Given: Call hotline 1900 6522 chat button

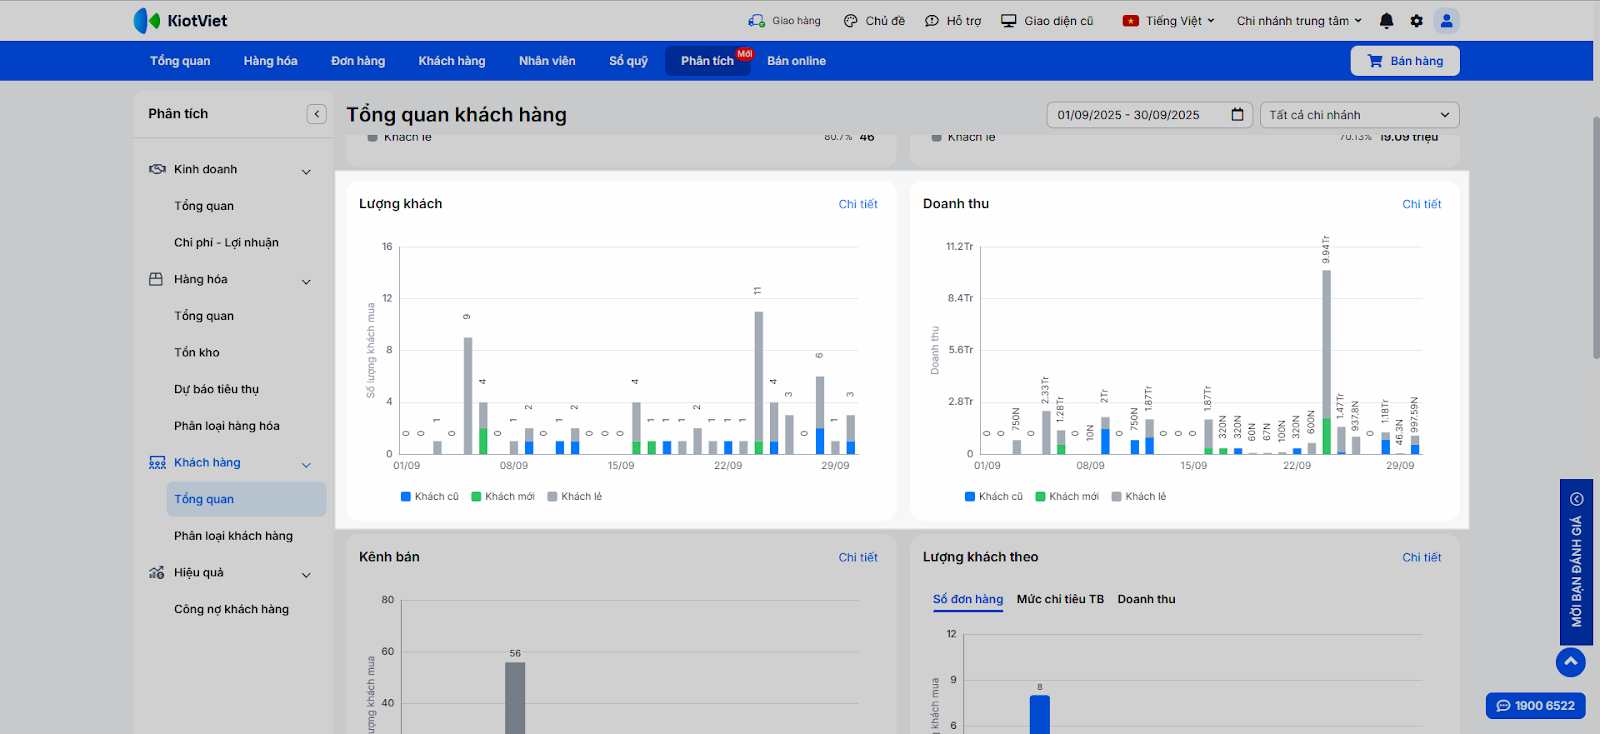Looking at the screenshot, I should click(1535, 705).
